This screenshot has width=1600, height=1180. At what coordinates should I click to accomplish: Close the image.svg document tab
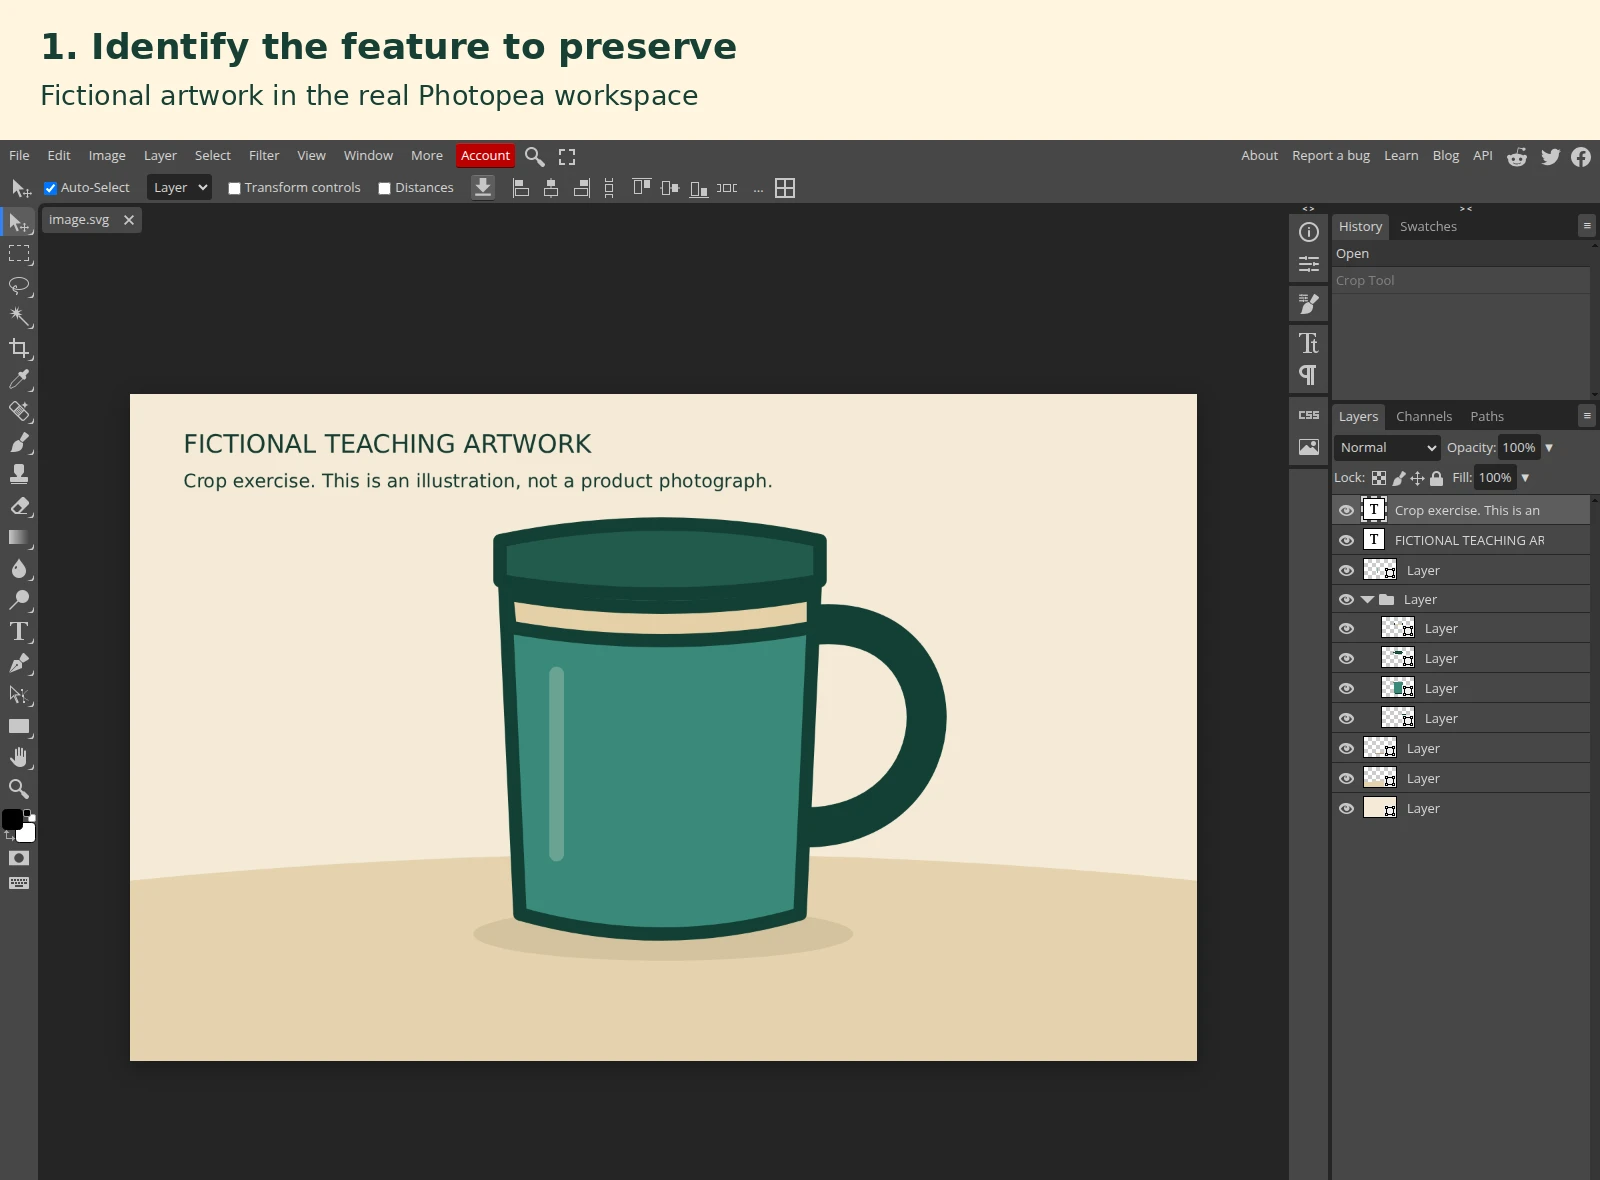[x=129, y=220]
